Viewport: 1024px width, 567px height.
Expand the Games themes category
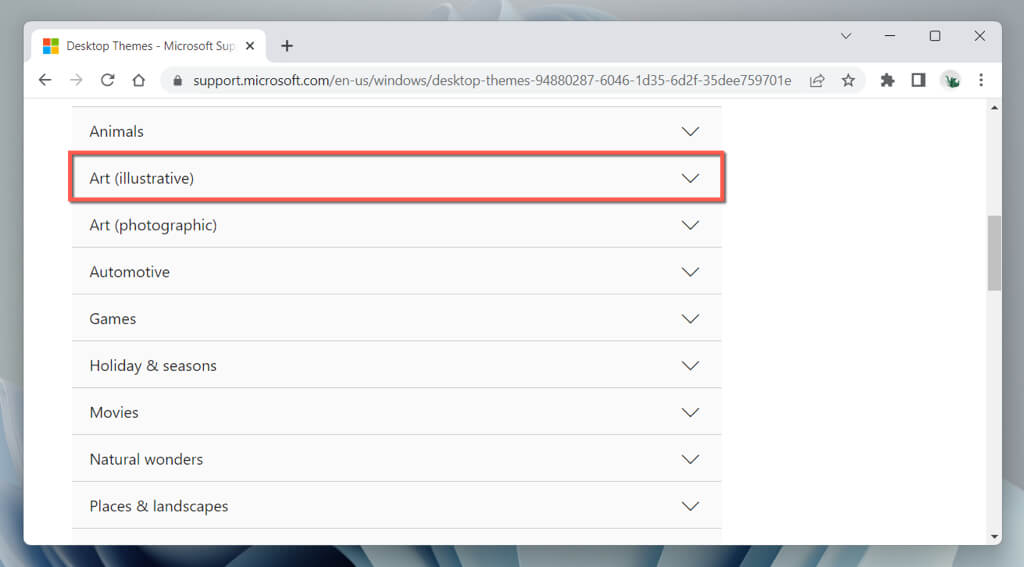396,319
